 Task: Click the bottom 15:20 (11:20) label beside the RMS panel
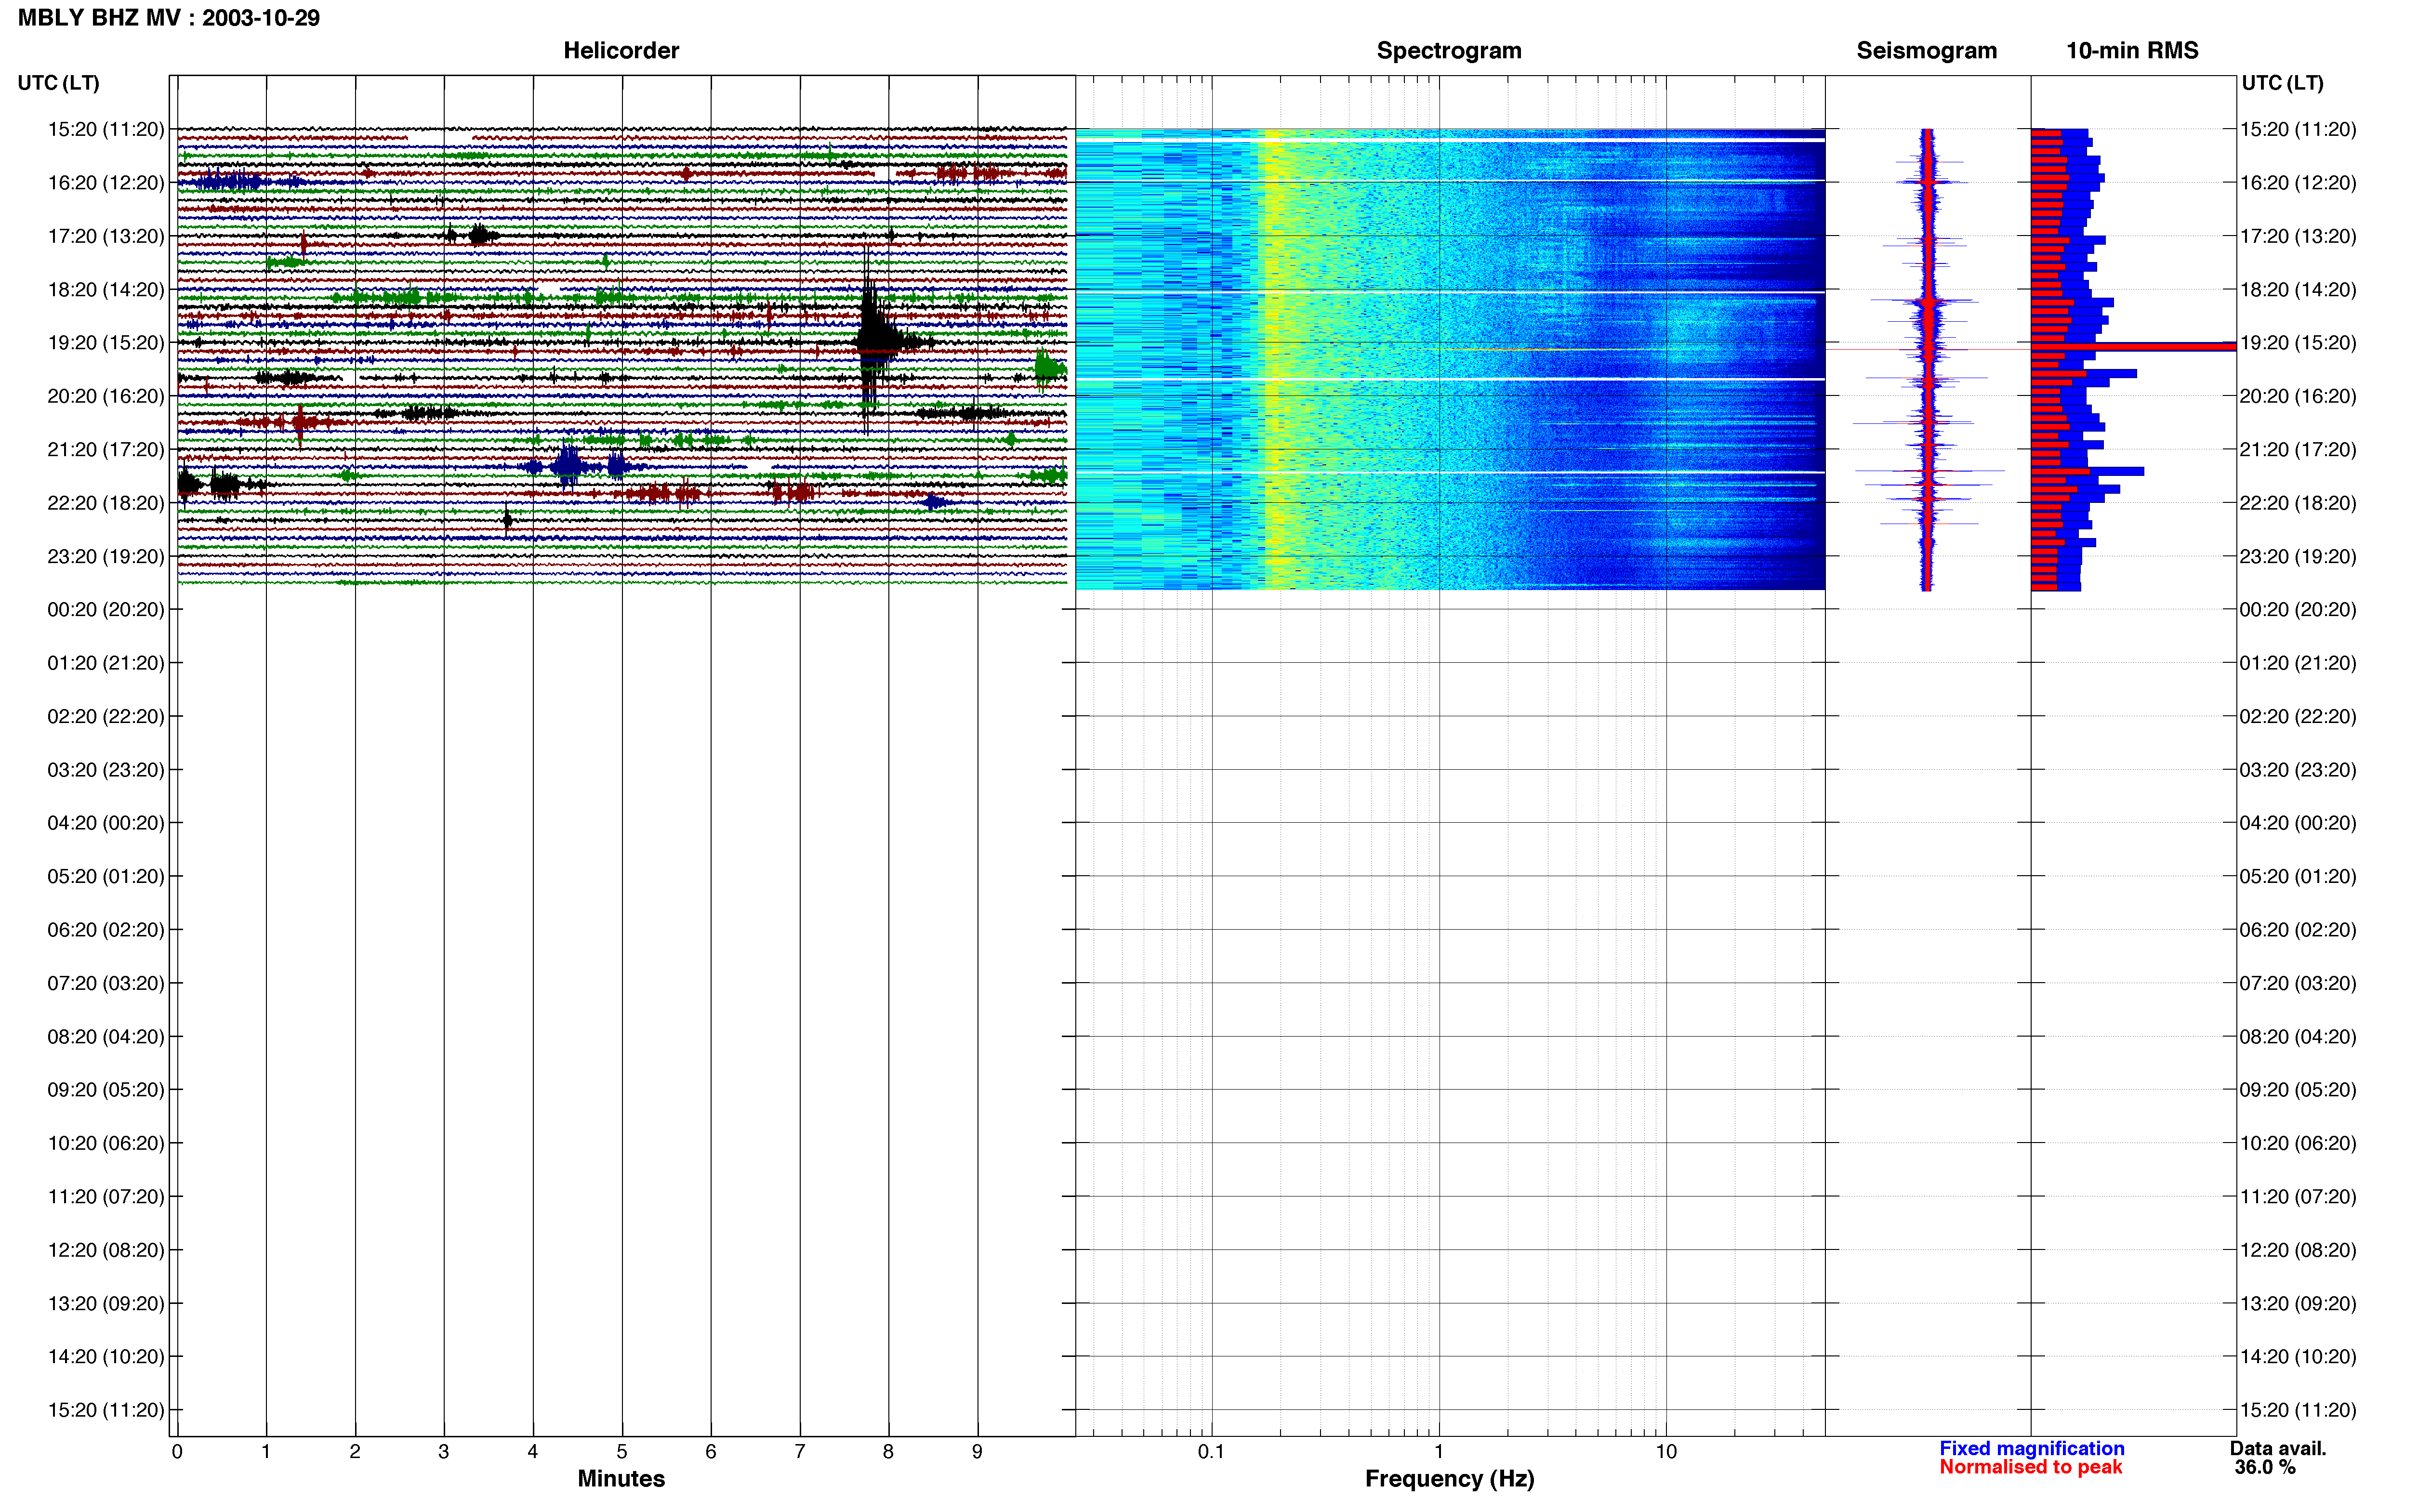click(2298, 1410)
